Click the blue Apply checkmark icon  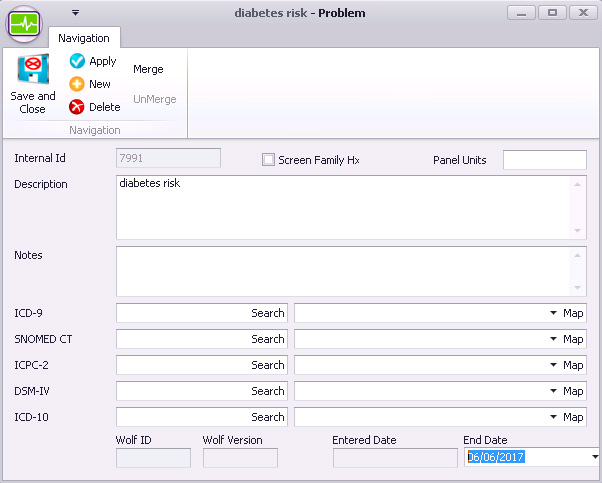click(x=77, y=61)
